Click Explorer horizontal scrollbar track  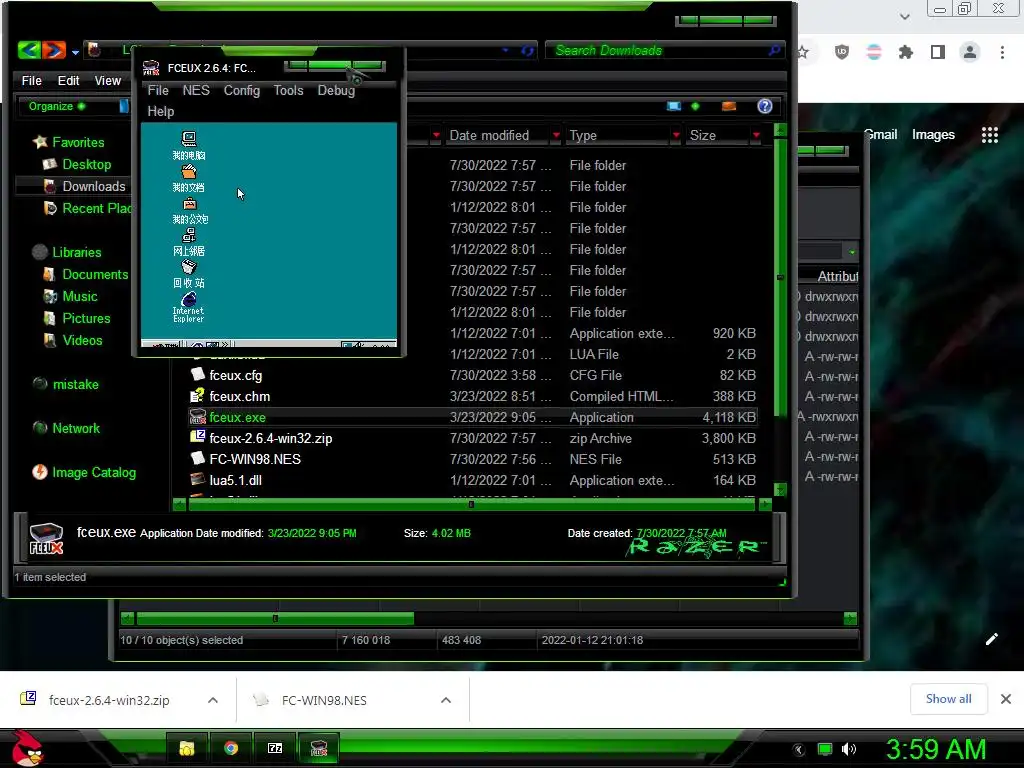click(x=473, y=504)
